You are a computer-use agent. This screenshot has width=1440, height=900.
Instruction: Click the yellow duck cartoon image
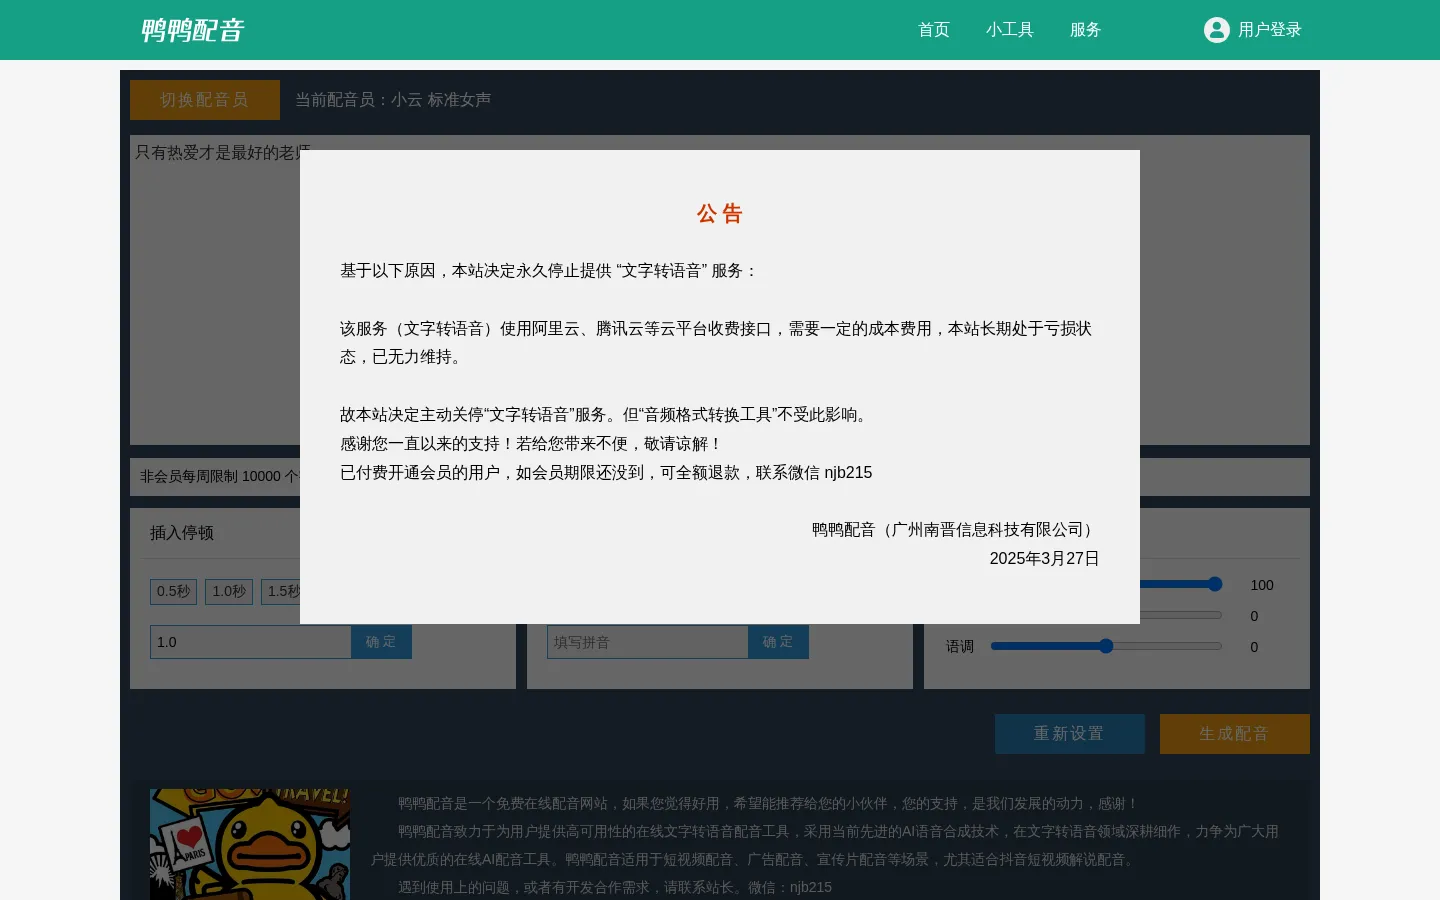(x=250, y=844)
